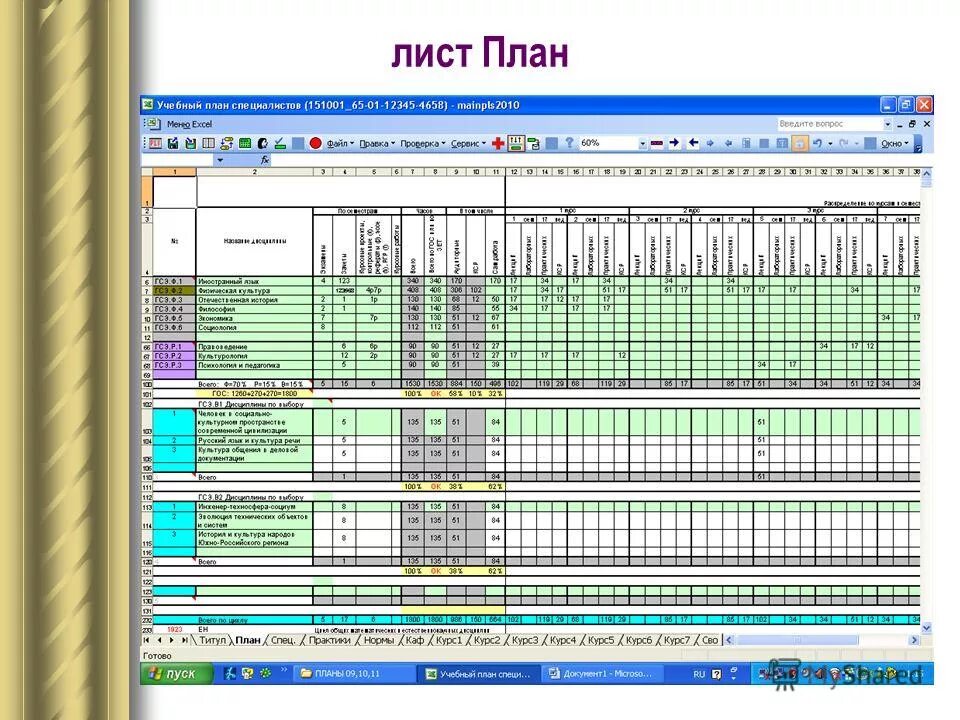This screenshot has height=720, width=960.
Task: Switch to the Титул sheet tab
Action: coord(214,637)
